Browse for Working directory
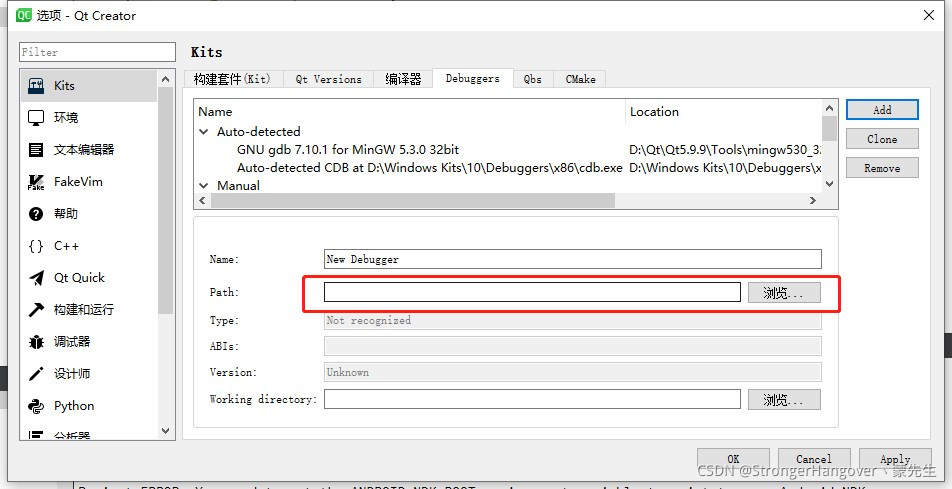952x489 pixels. point(784,400)
